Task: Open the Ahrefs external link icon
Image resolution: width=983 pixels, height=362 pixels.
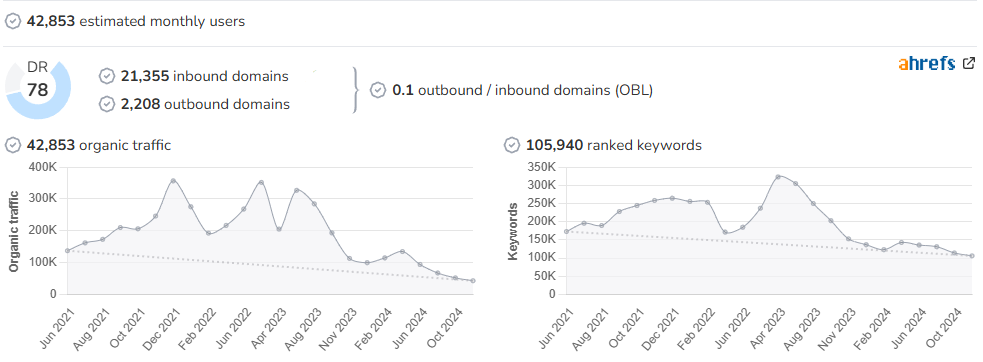Action: [969, 63]
